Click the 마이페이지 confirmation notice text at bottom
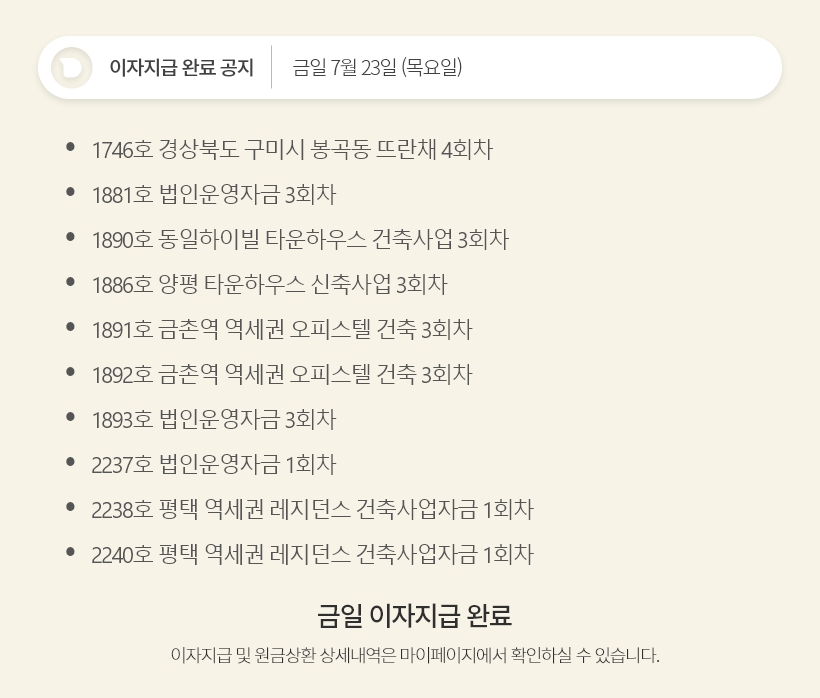The height and width of the screenshot is (698, 820). pyautogui.click(x=415, y=657)
